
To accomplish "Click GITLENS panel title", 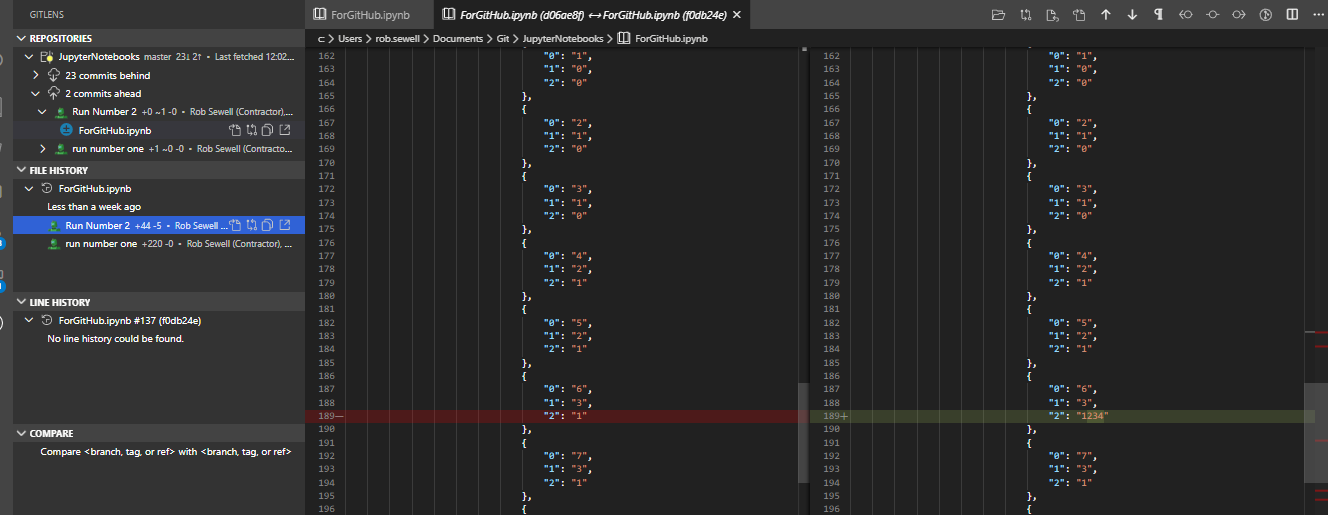I will click(47, 14).
